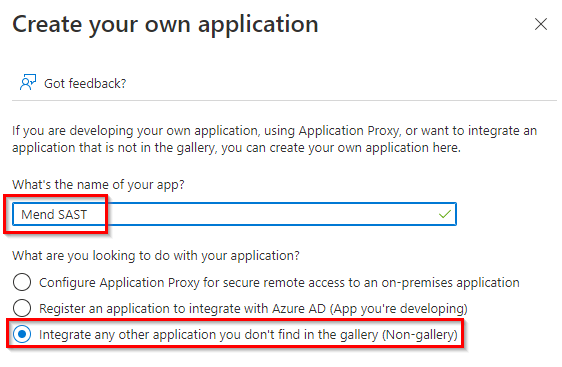Click the feedback person icon

28,82
